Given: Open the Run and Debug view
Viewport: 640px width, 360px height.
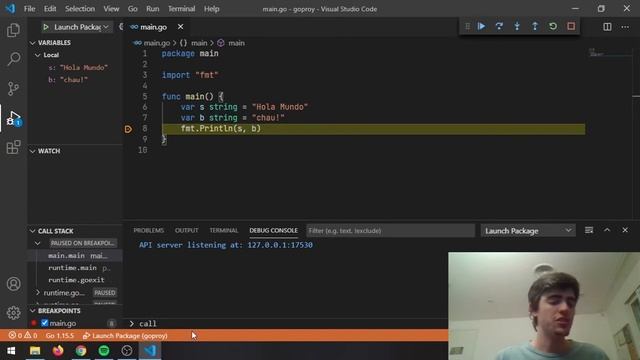Looking at the screenshot, I should pos(13,118).
